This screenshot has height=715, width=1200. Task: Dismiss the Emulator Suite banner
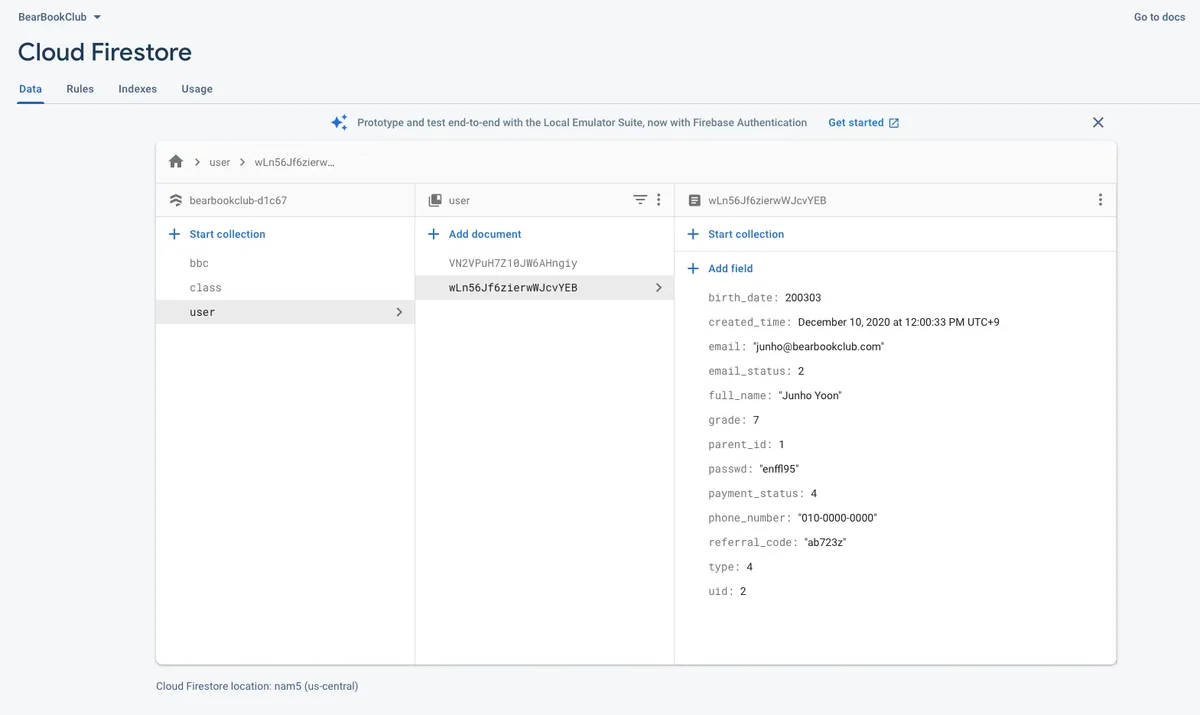point(1098,123)
